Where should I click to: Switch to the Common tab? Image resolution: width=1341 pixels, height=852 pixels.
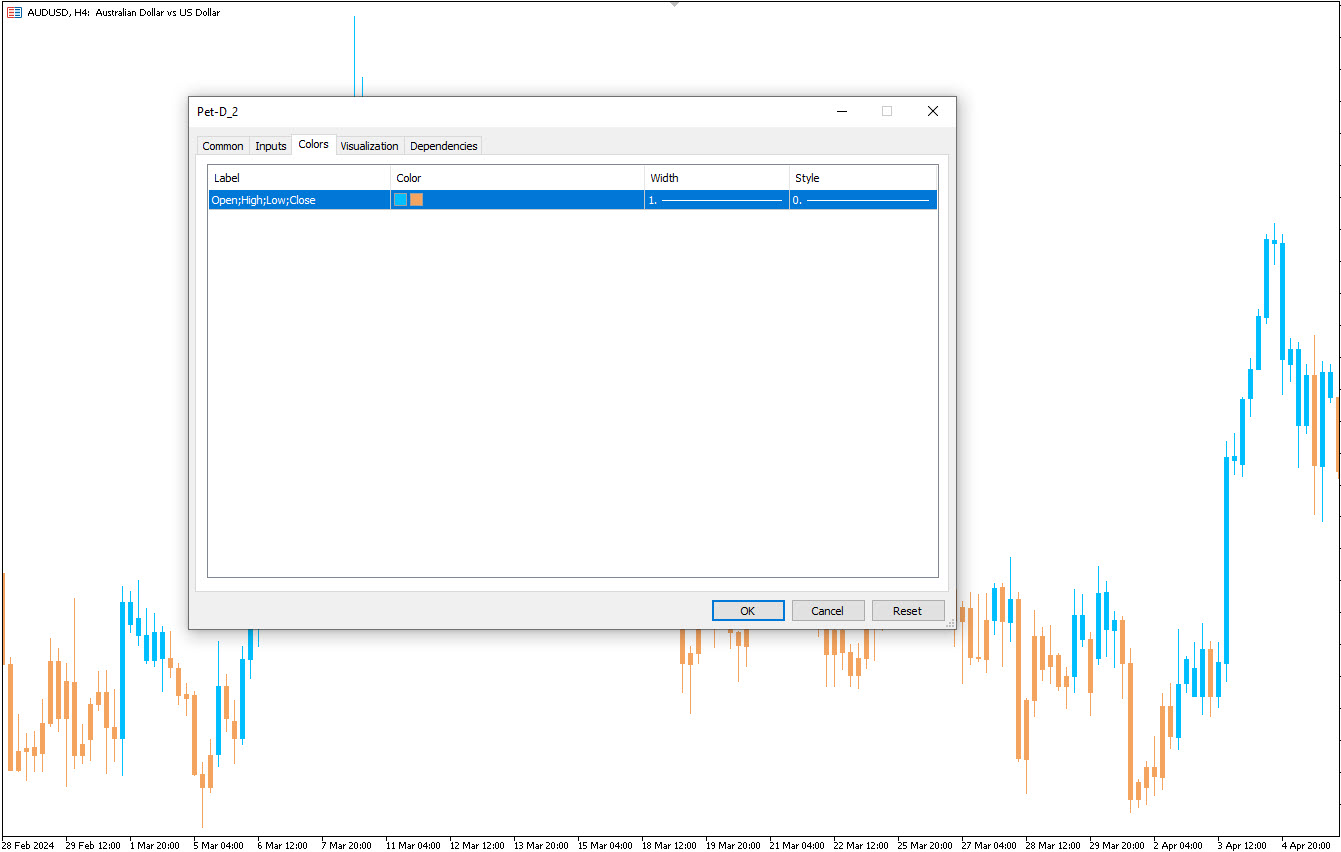pos(222,145)
